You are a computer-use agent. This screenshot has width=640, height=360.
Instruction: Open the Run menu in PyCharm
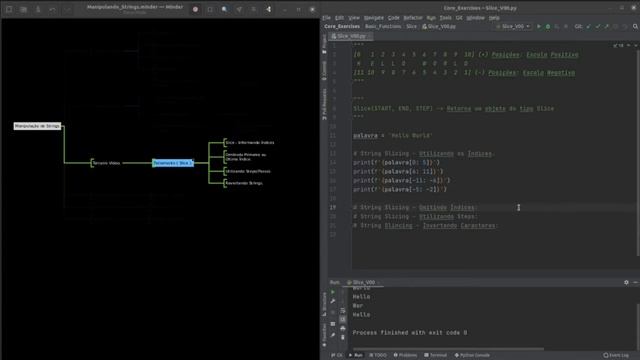[431, 18]
